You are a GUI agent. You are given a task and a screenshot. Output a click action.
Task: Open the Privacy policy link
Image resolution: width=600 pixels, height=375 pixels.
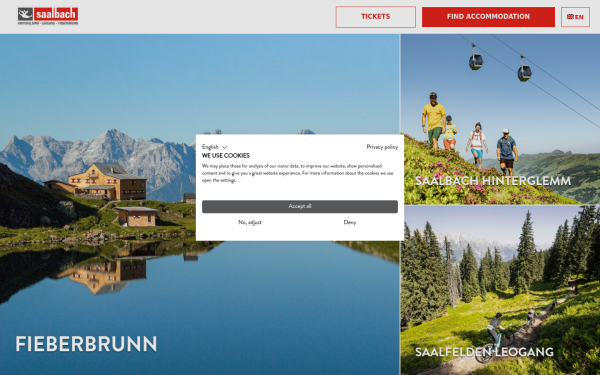click(x=382, y=147)
